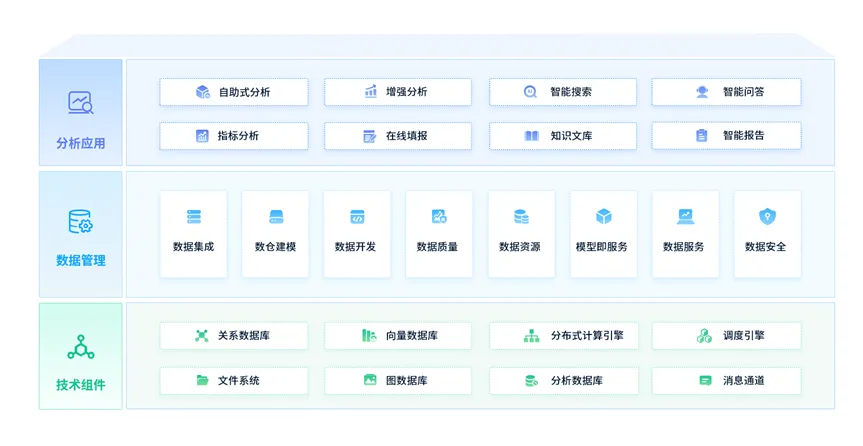This screenshot has width=863, height=446.
Task: Click the 图数据库 image icon
Action: 370,379
